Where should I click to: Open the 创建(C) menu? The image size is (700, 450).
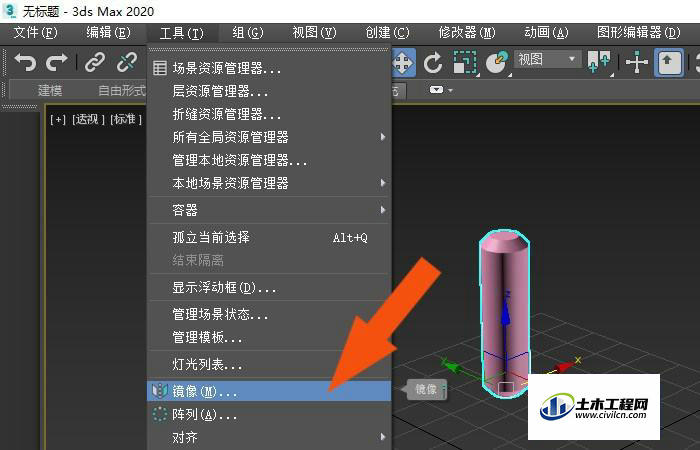coord(387,33)
